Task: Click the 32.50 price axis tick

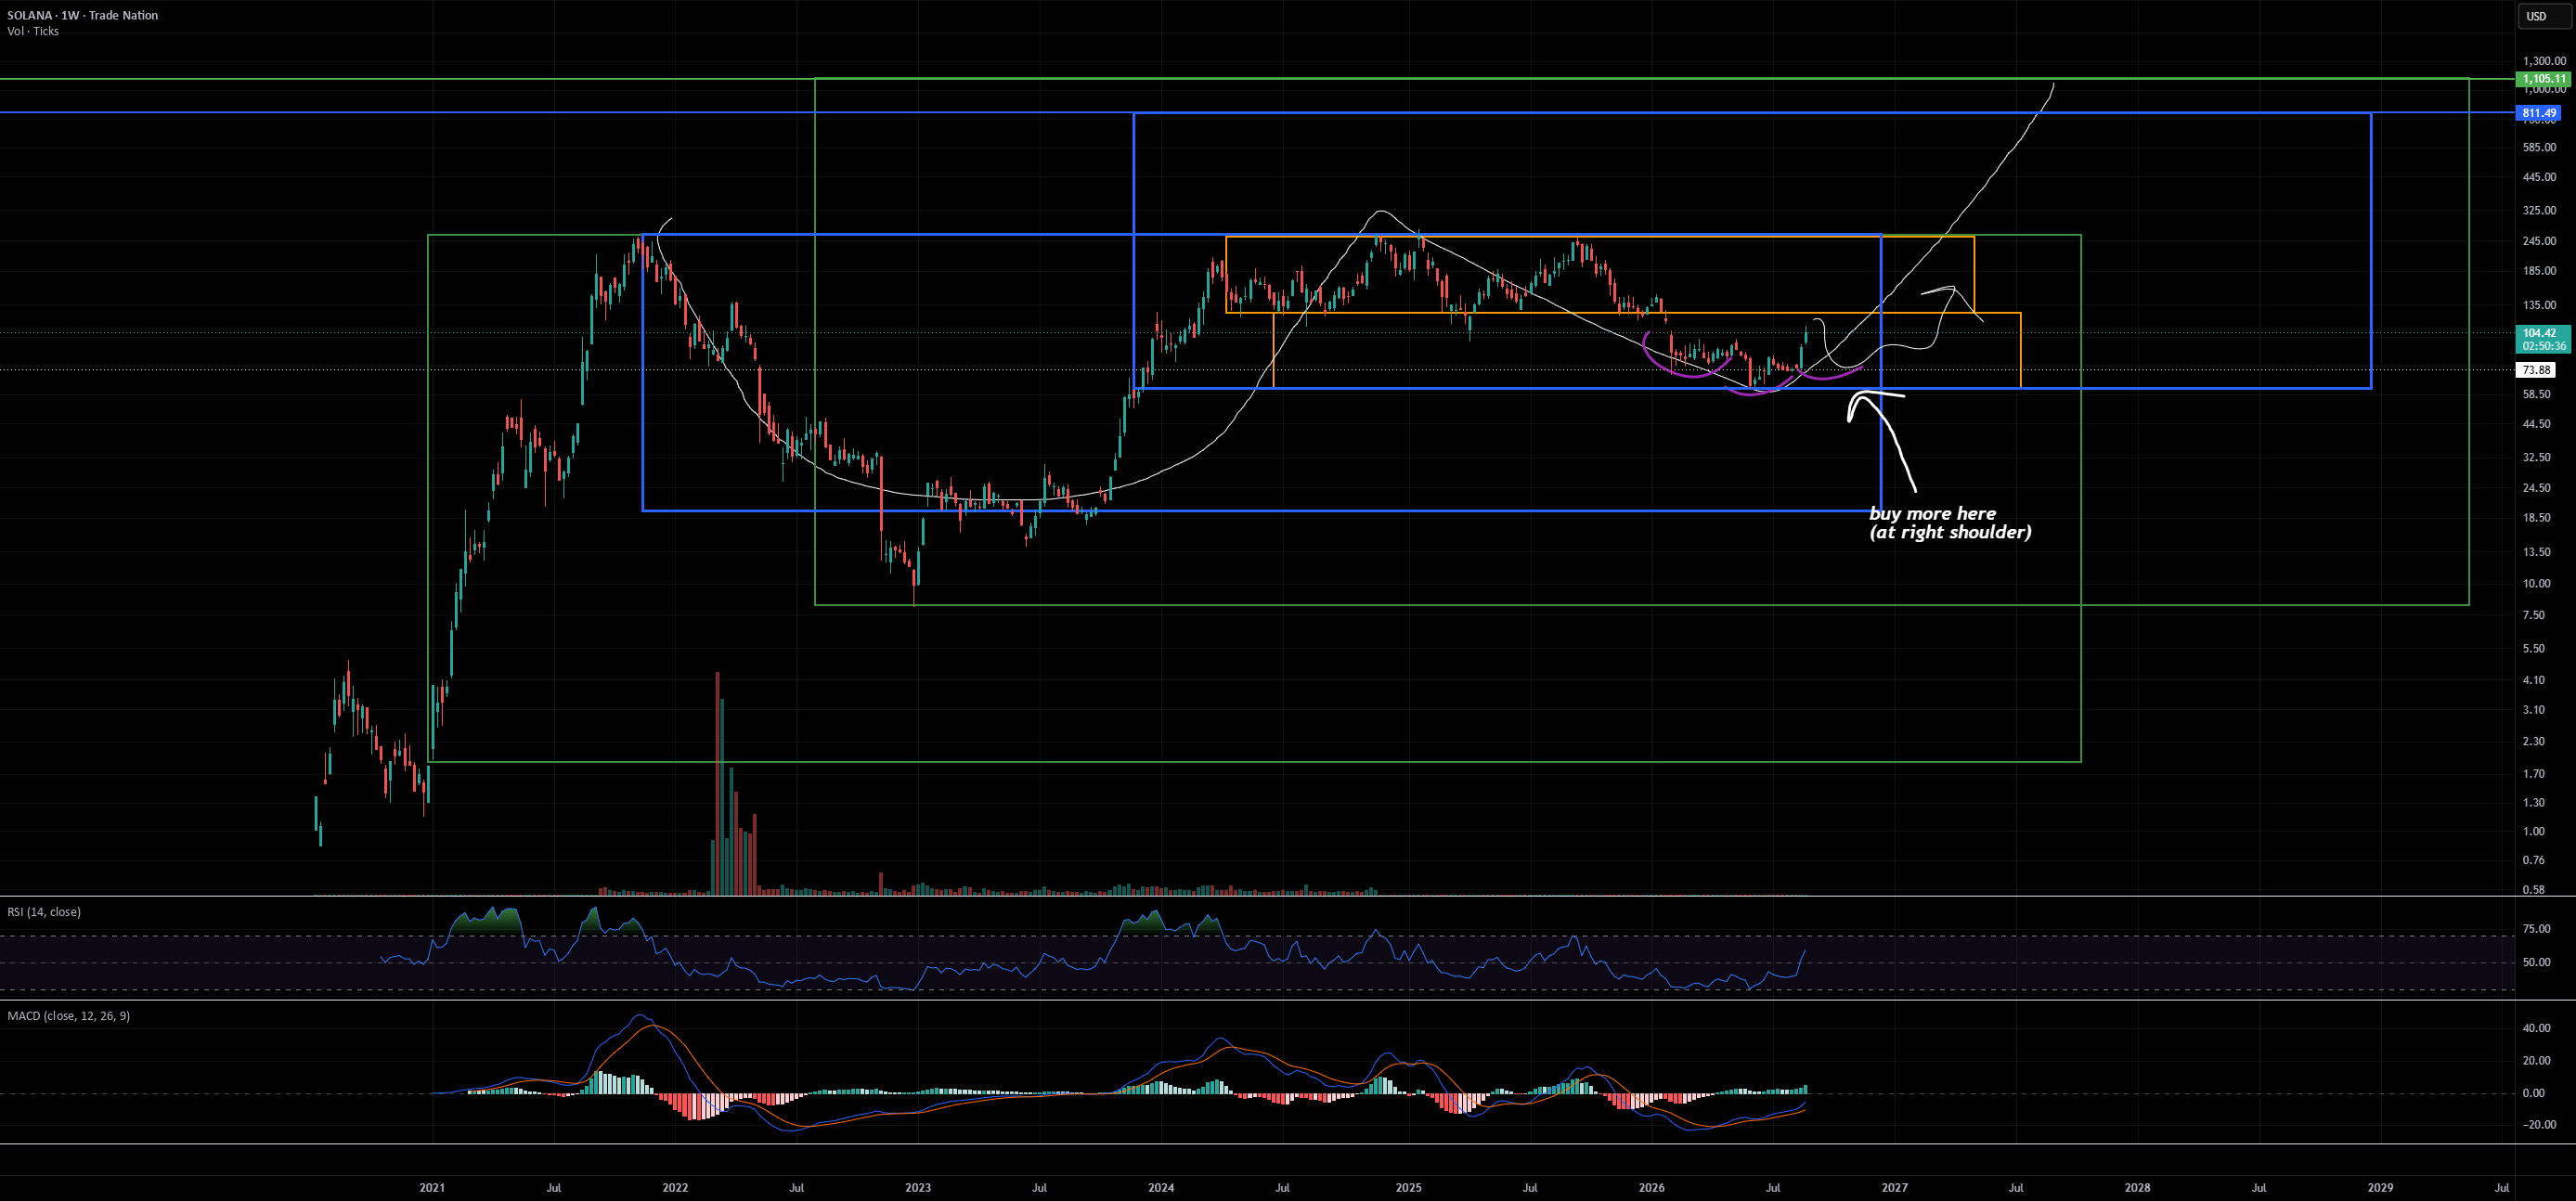Action: [2537, 458]
